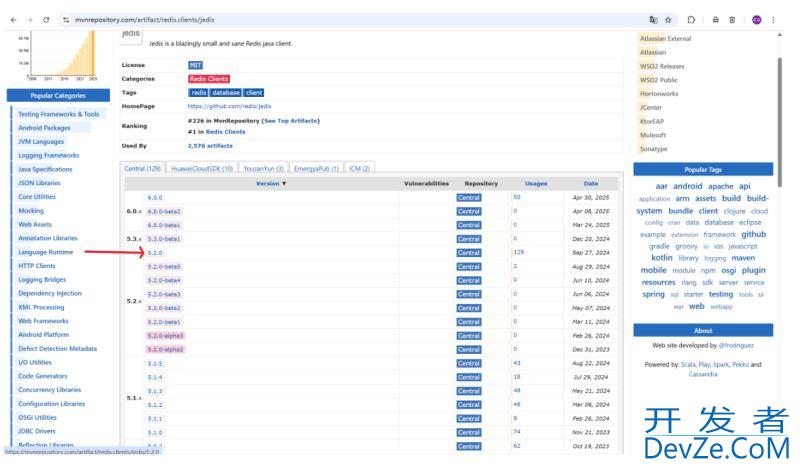800x470 pixels.
Task: Open the browser profile avatar
Action: pos(757,20)
